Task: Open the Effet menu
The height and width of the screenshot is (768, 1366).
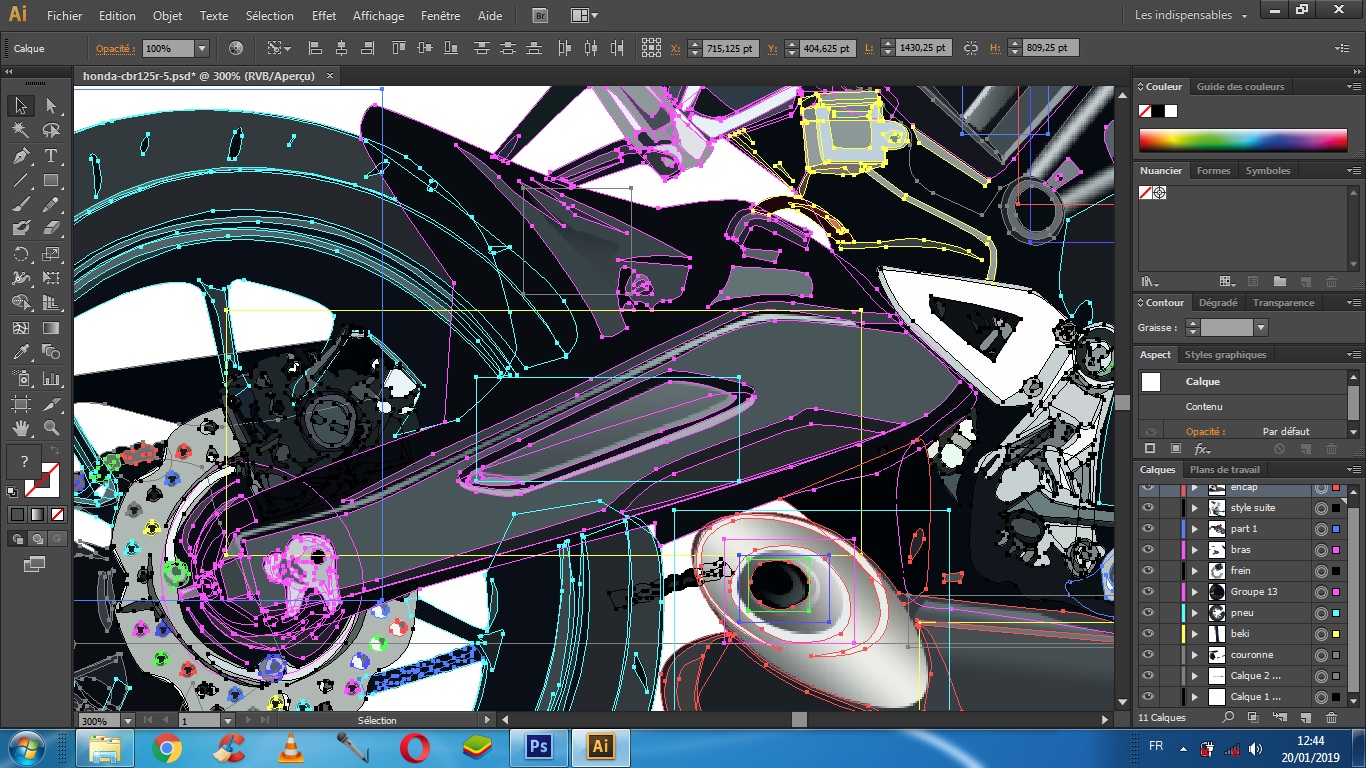Action: 324,16
